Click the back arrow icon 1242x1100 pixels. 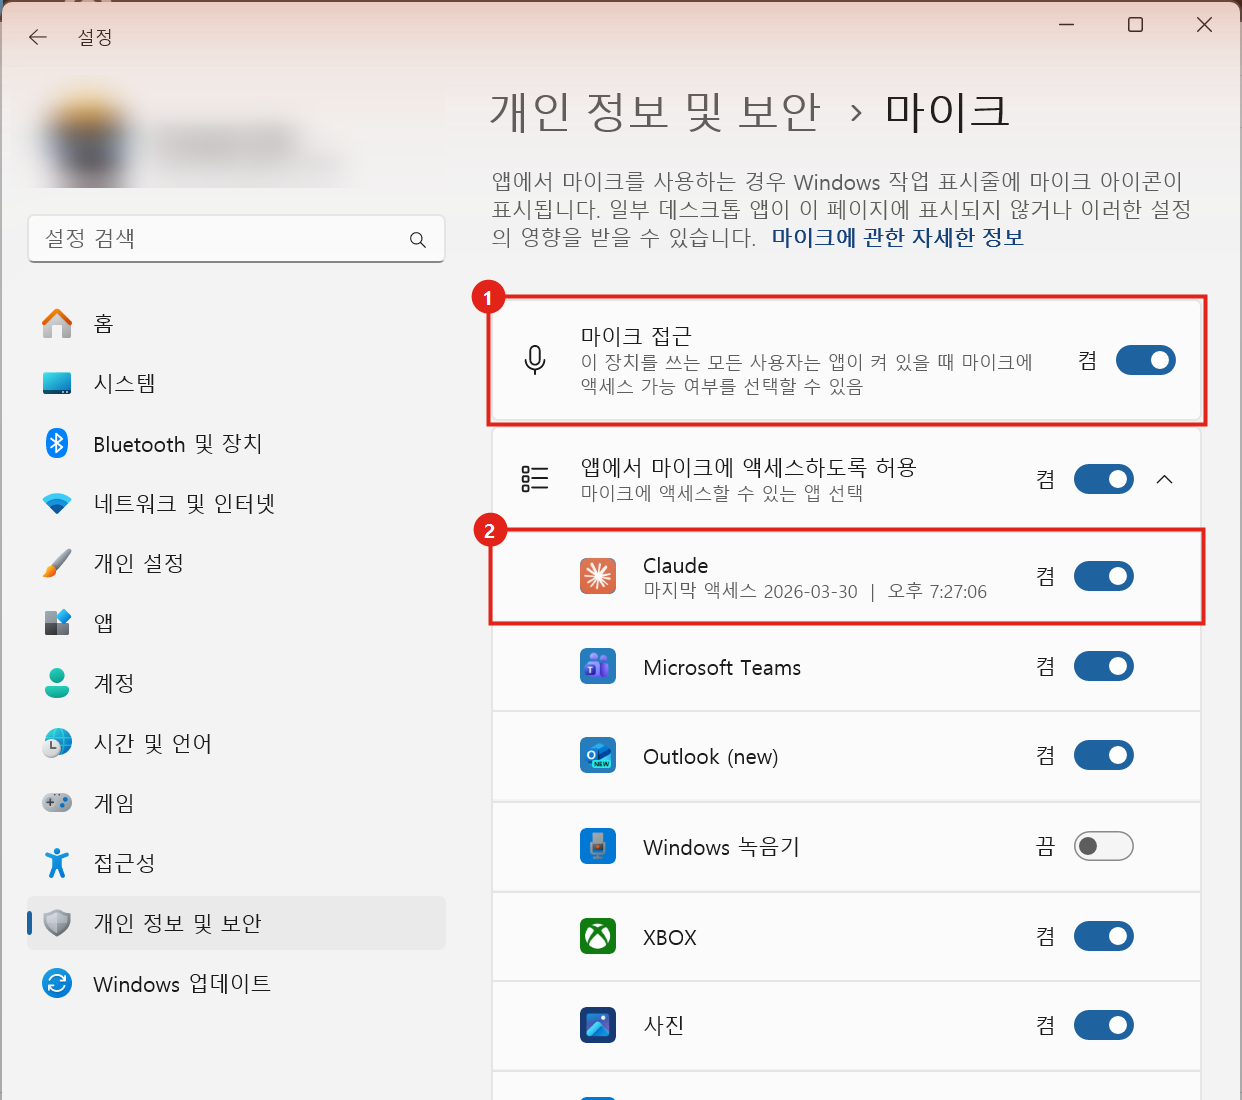[38, 37]
